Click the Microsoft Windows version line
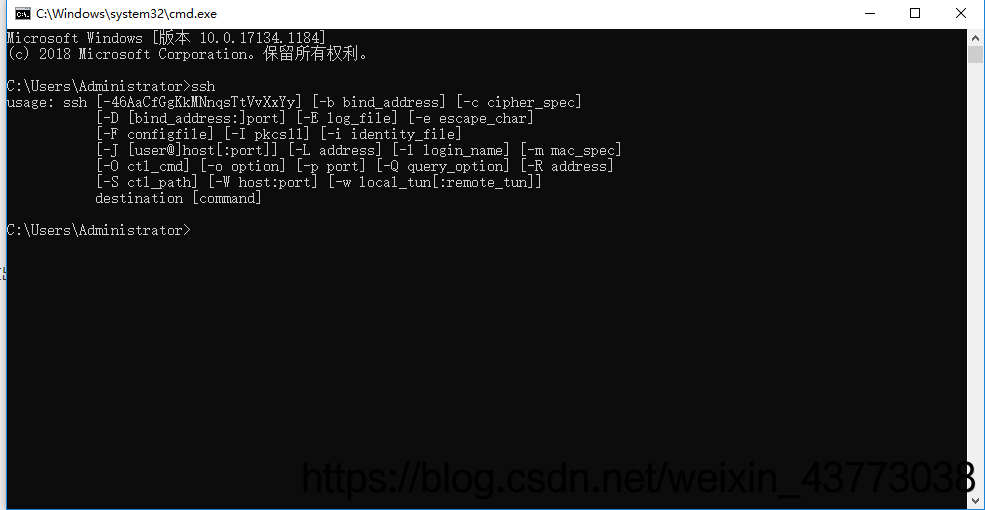Viewport: 985px width, 510px height. click(x=166, y=38)
